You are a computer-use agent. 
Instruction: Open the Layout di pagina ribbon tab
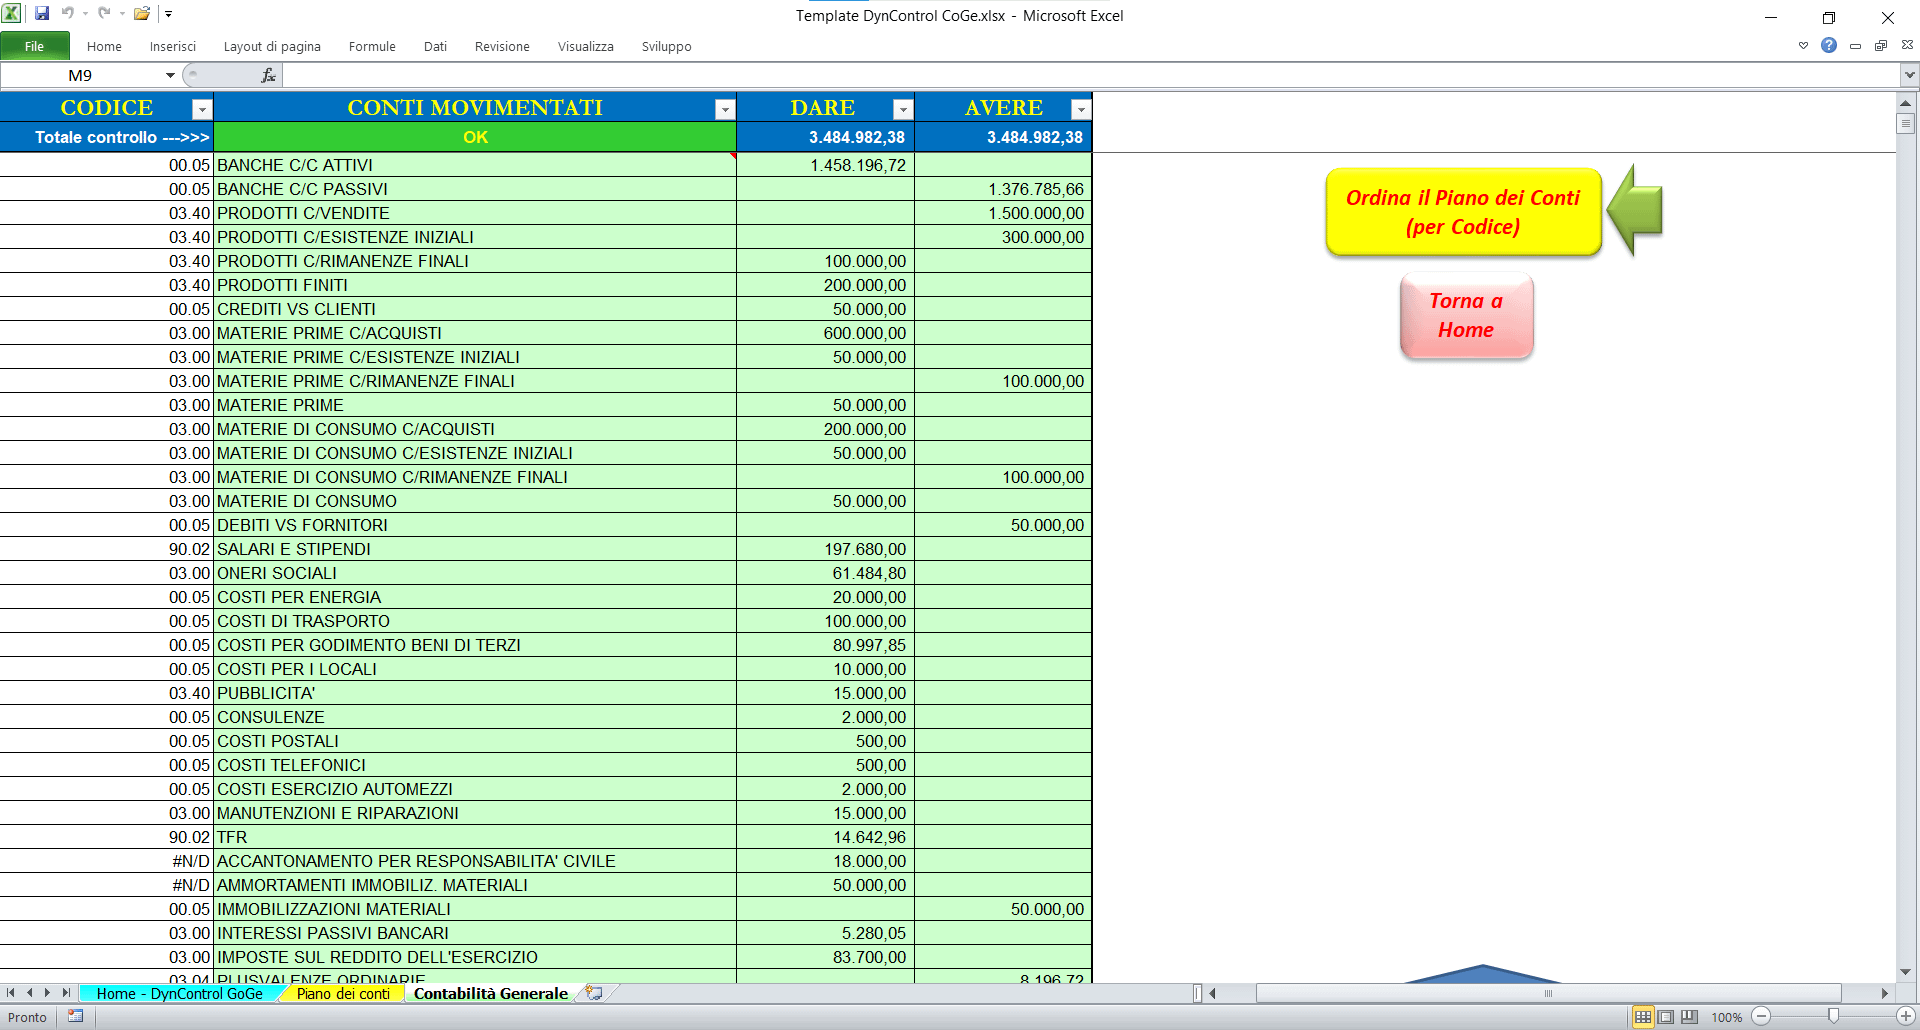point(272,46)
